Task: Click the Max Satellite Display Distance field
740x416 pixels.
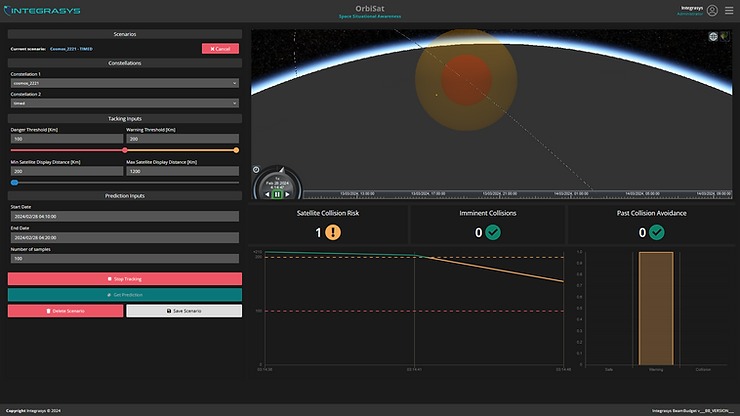Action: (x=183, y=171)
